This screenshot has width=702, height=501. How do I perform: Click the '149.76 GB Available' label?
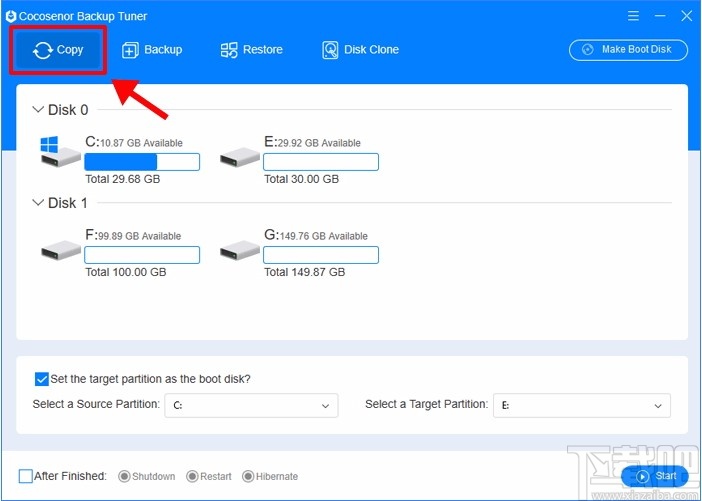tap(324, 236)
